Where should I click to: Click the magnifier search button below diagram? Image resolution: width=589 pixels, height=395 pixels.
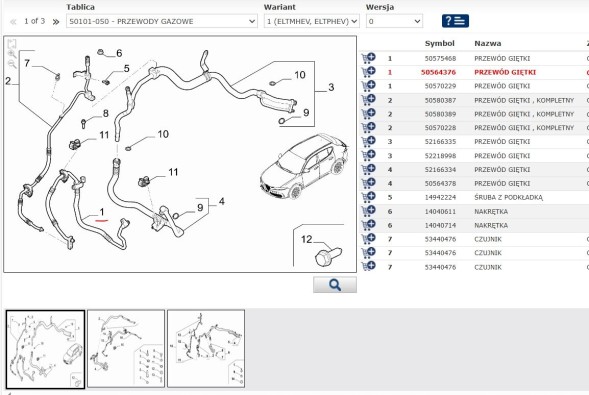pos(335,285)
